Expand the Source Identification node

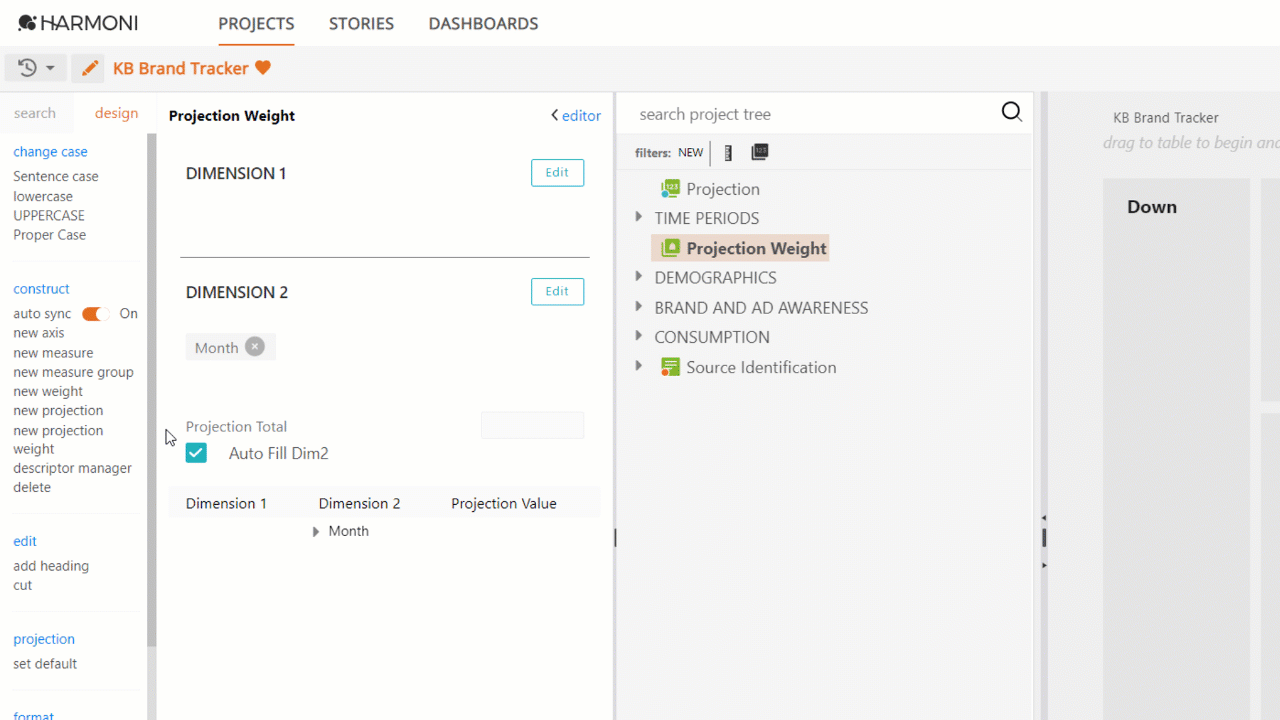tap(639, 366)
